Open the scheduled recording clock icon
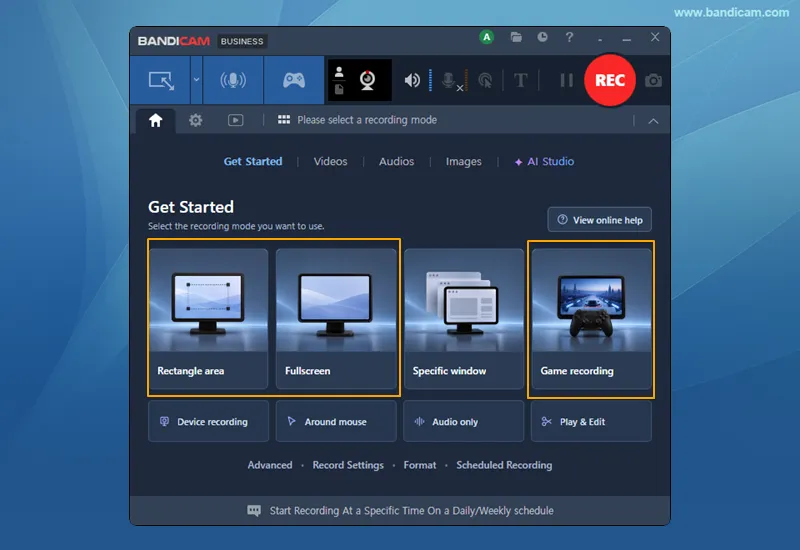This screenshot has height=550, width=800. (542, 37)
